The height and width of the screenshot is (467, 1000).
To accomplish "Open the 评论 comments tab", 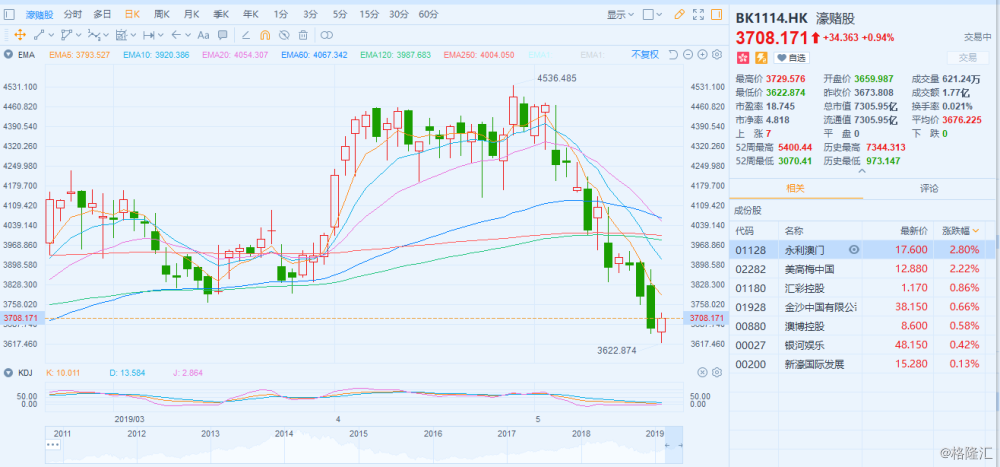I will 928,187.
